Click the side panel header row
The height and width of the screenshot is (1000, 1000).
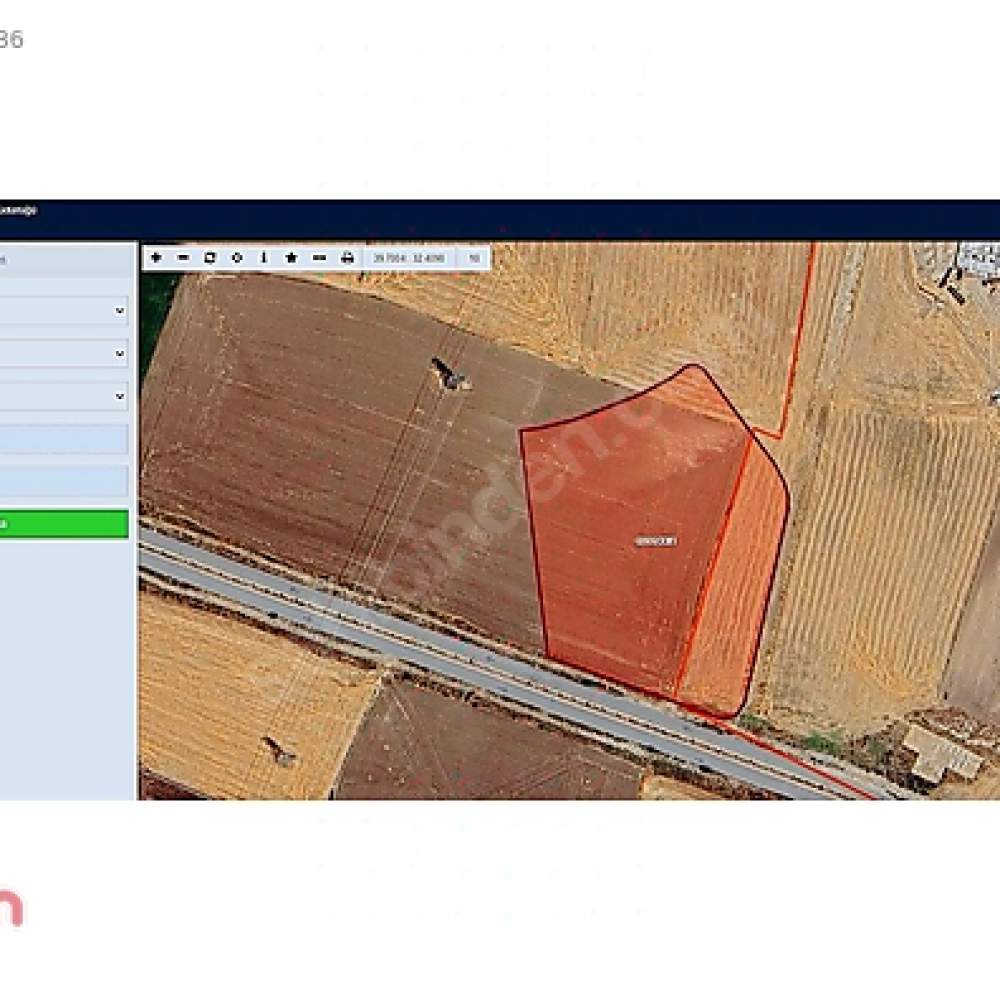(67, 260)
